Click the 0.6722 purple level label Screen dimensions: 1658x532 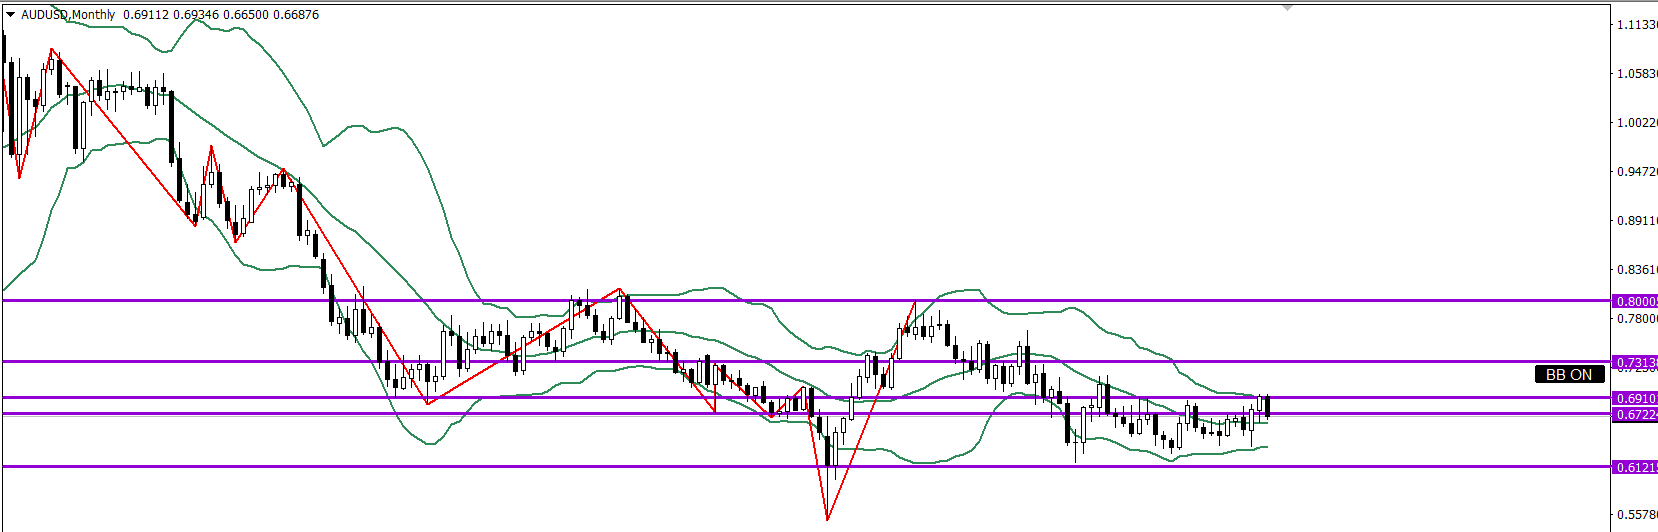(x=1635, y=414)
